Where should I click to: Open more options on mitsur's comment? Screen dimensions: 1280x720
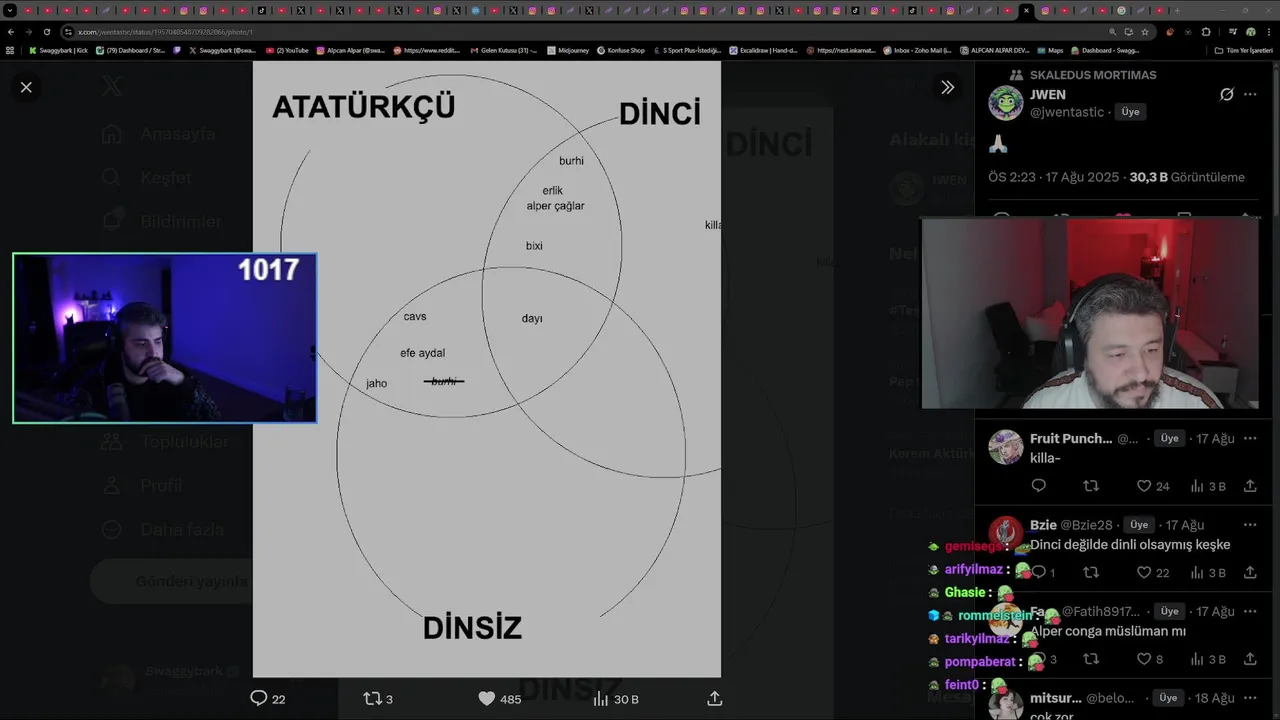point(1250,698)
